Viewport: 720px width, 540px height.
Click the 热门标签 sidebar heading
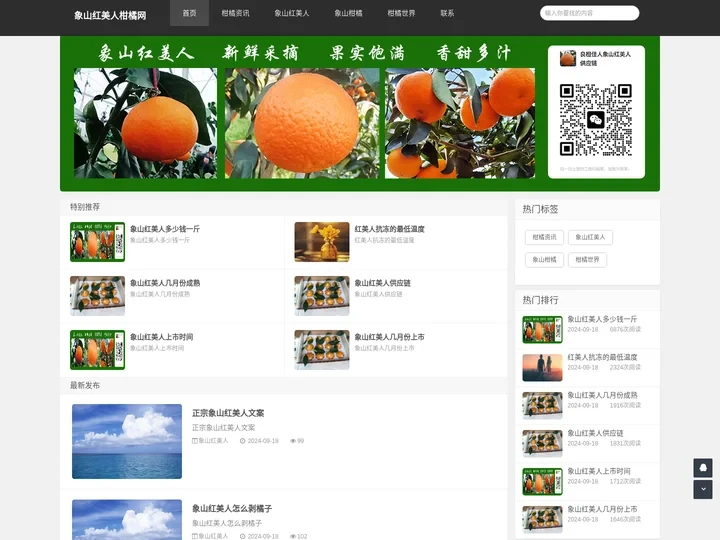(x=540, y=209)
